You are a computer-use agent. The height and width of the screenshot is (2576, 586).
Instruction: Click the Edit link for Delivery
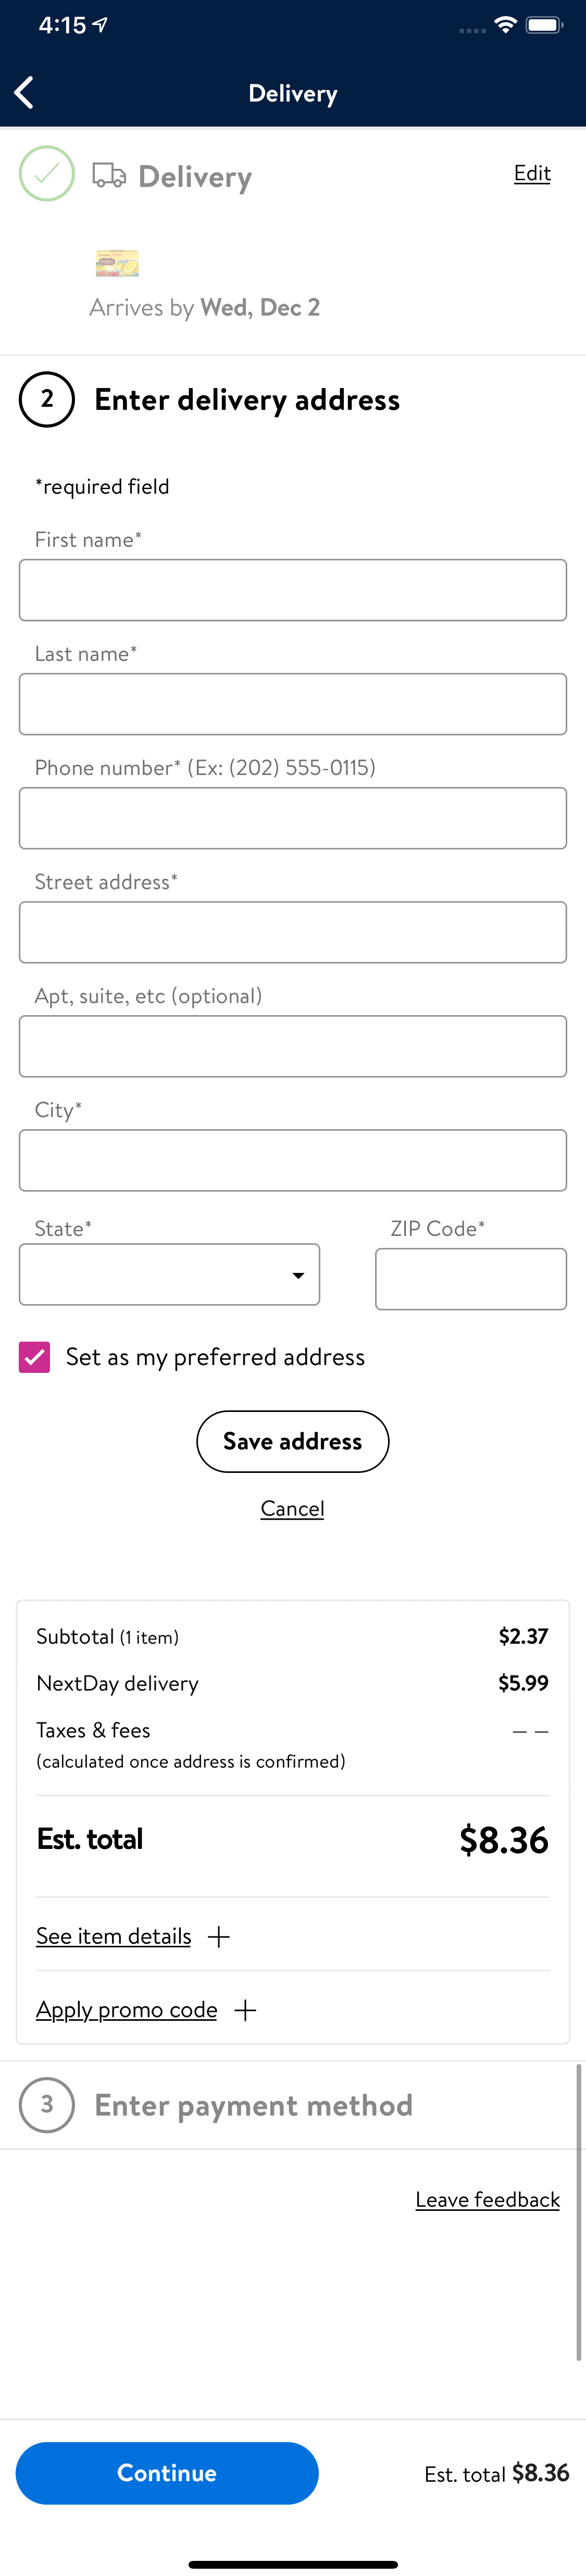[x=531, y=173]
